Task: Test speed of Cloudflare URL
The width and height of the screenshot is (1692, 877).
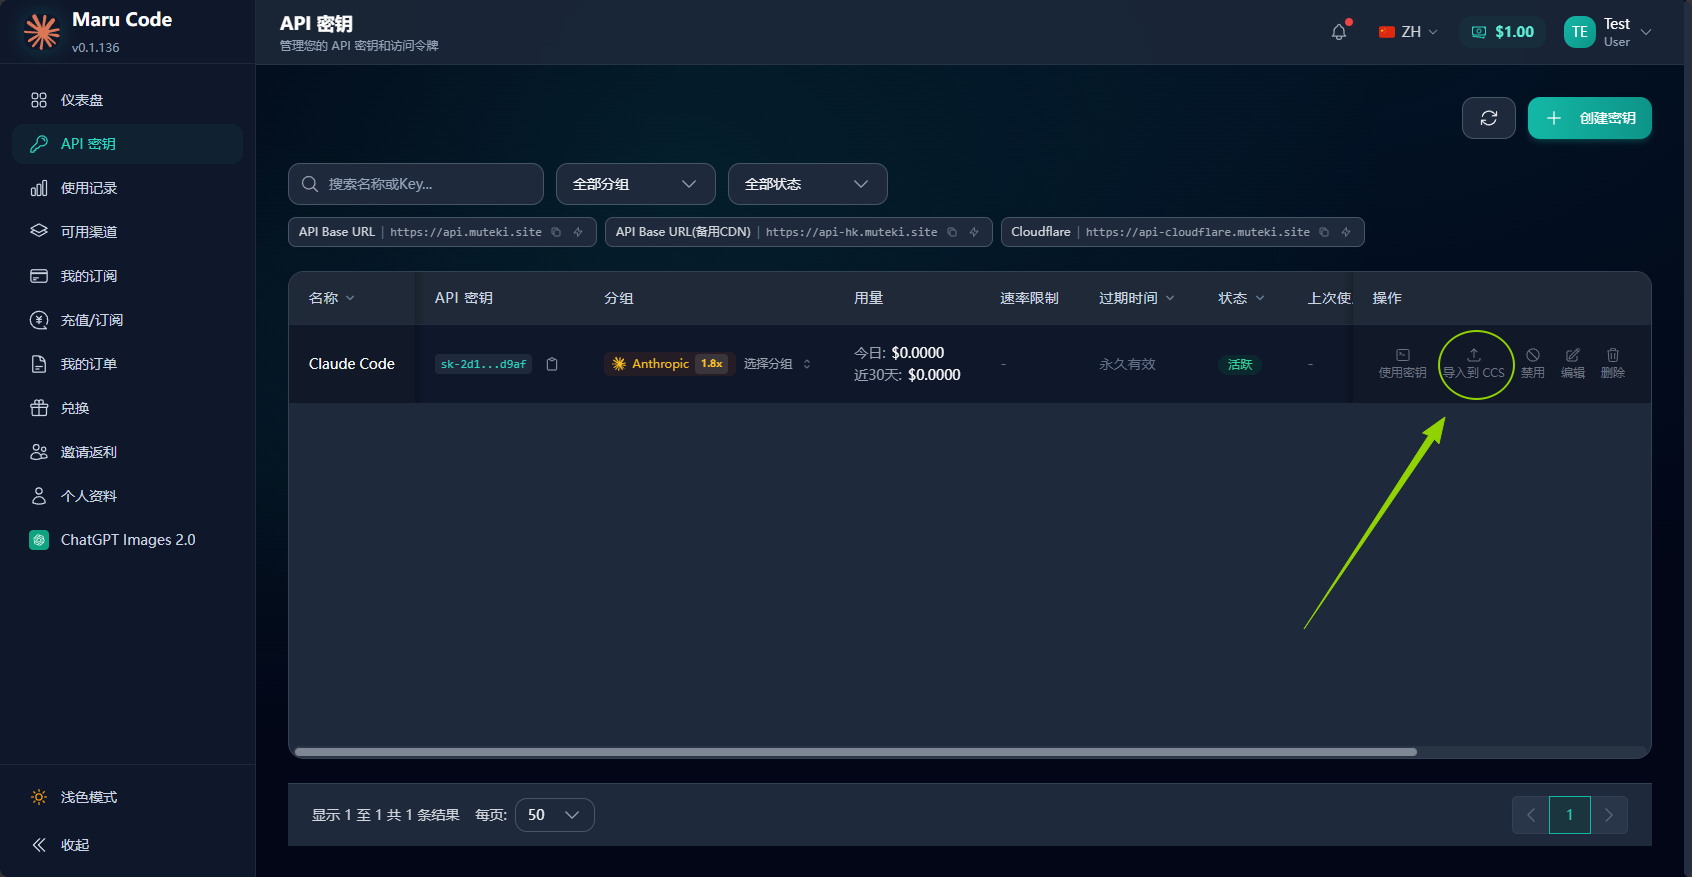Action: (x=1346, y=232)
